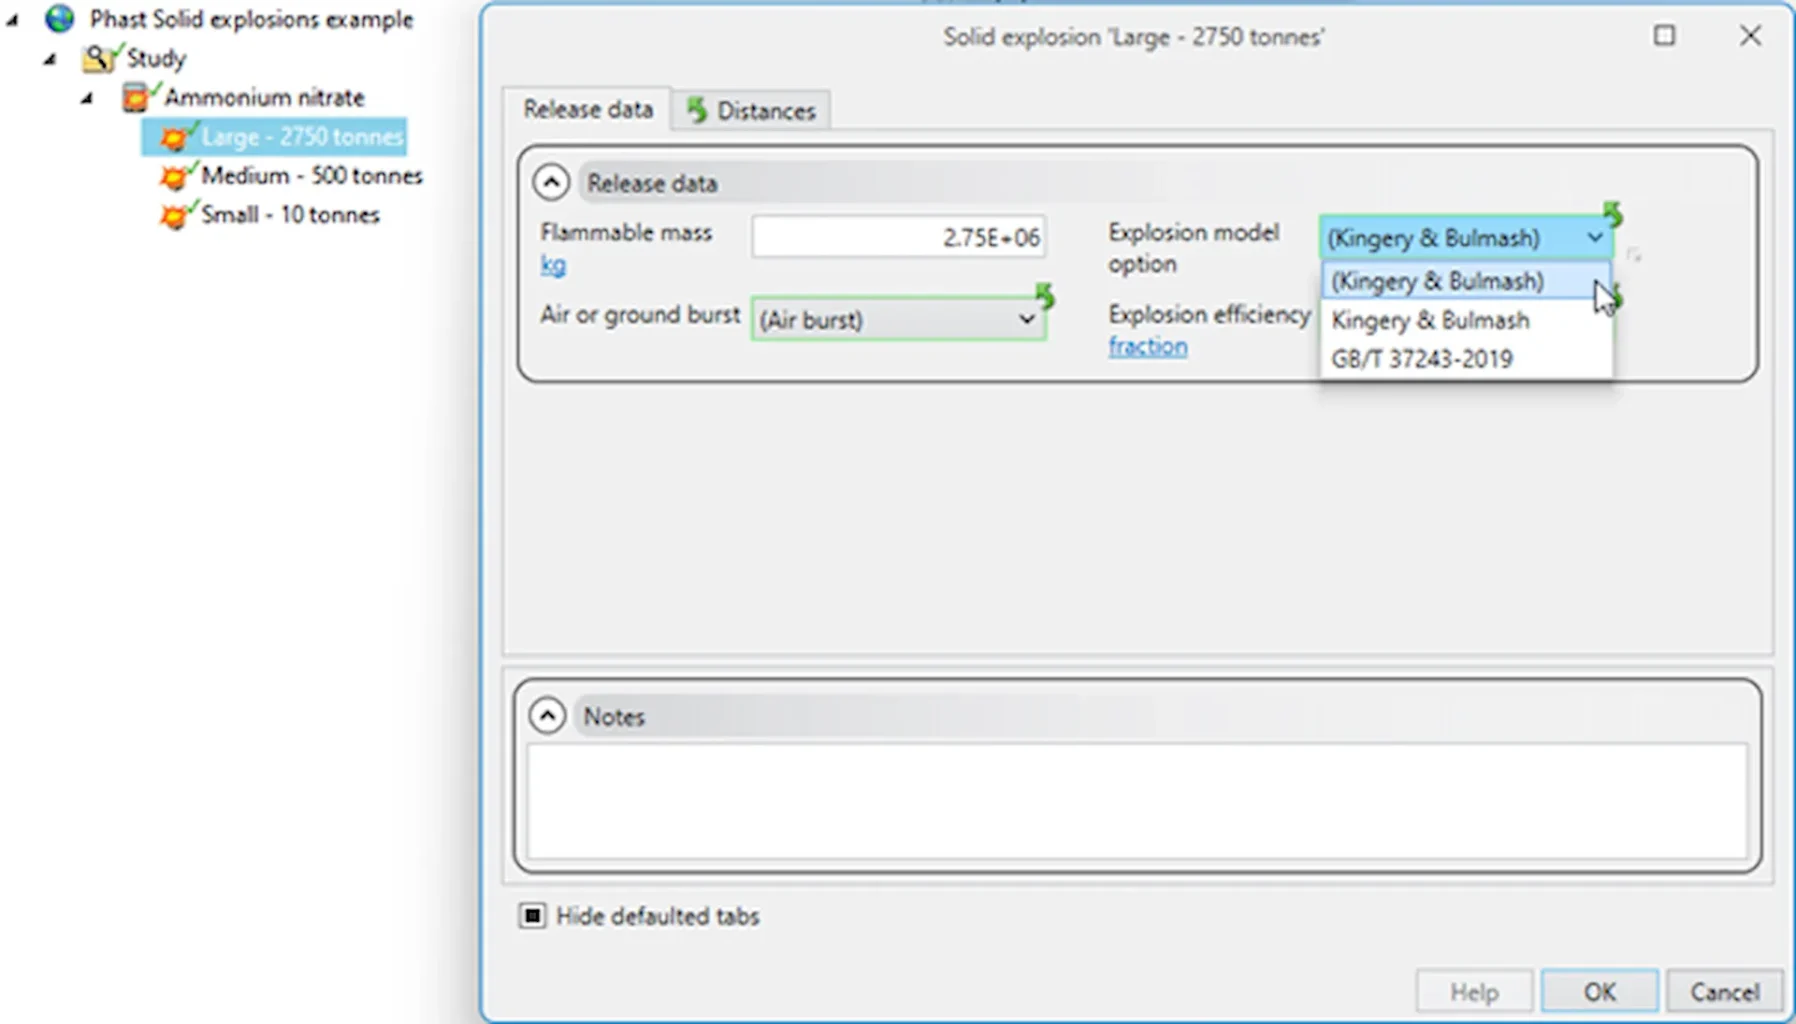Viewport: 1796px width, 1024px height.
Task: Click the Explosion efficiency label
Action: pyautogui.click(x=1209, y=314)
